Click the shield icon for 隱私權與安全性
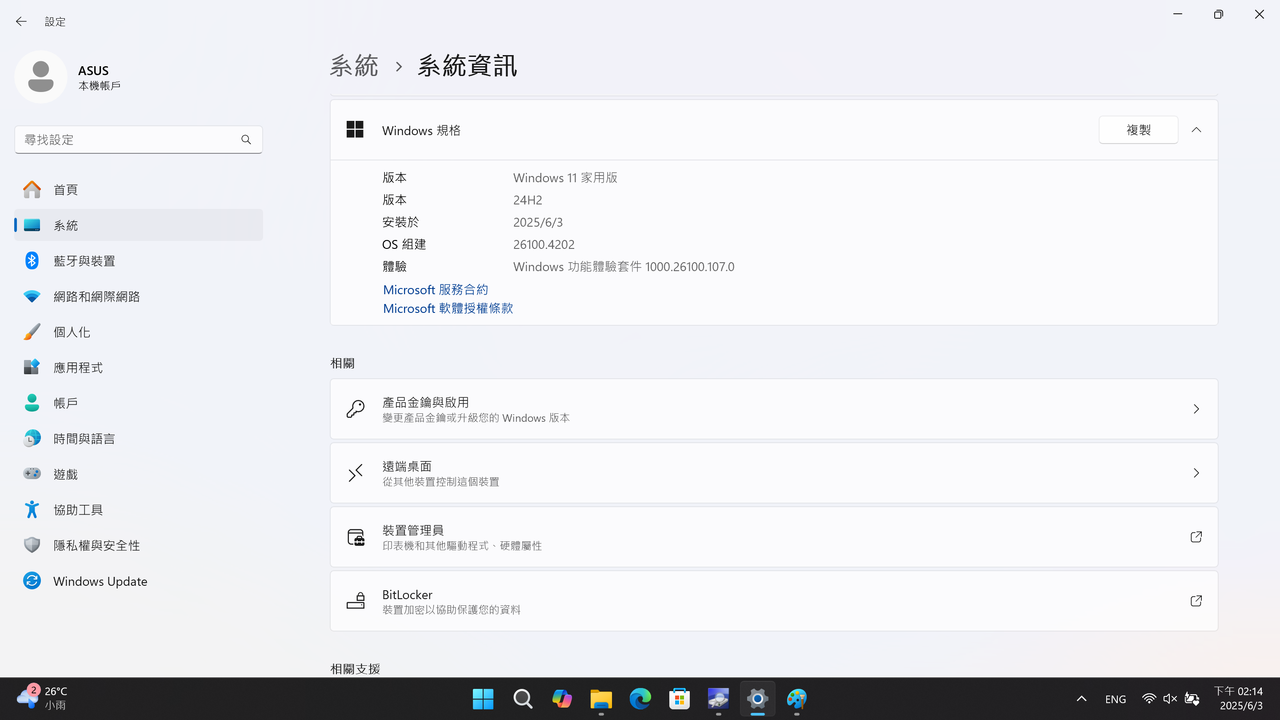The image size is (1280, 720). (32, 545)
